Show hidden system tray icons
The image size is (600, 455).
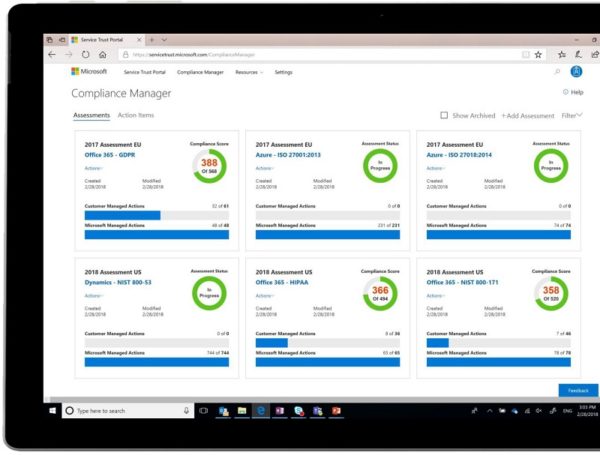coord(489,411)
